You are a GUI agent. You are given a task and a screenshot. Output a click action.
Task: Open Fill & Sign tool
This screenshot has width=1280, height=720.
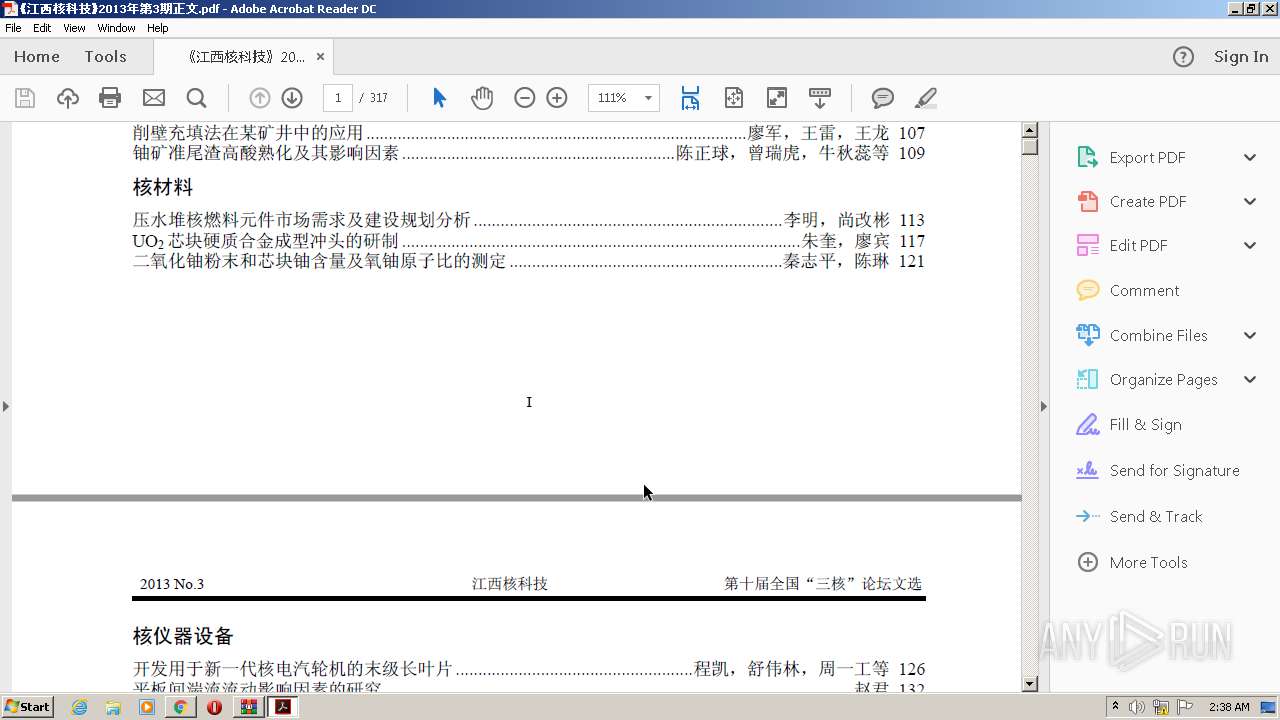1145,424
